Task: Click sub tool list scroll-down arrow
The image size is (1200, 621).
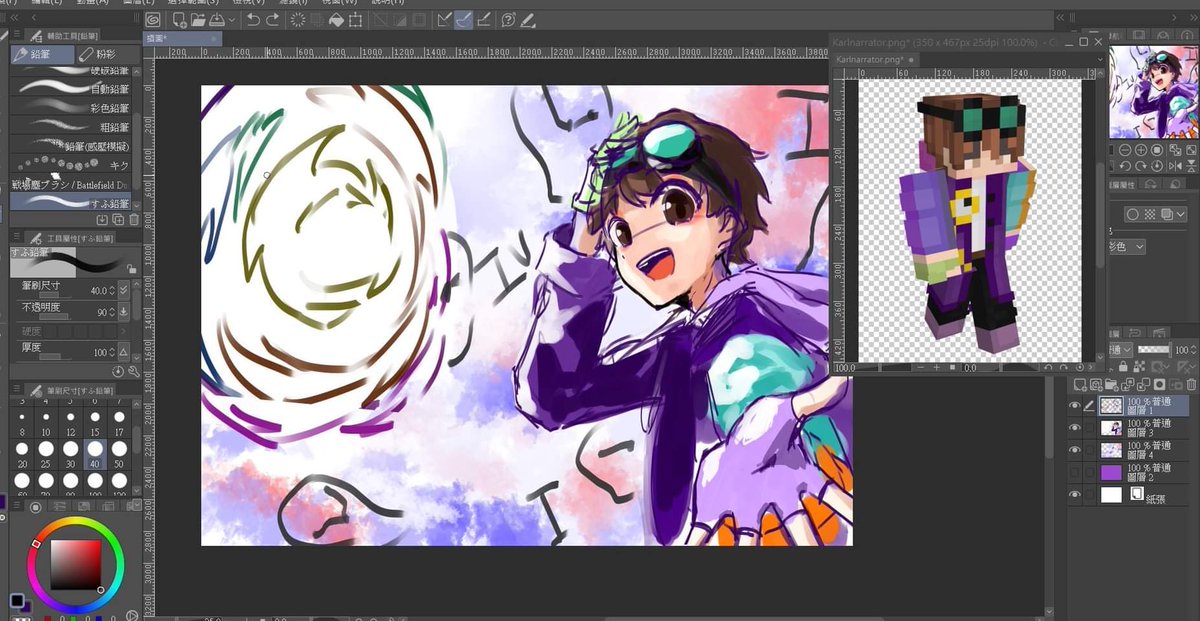Action: (136, 205)
